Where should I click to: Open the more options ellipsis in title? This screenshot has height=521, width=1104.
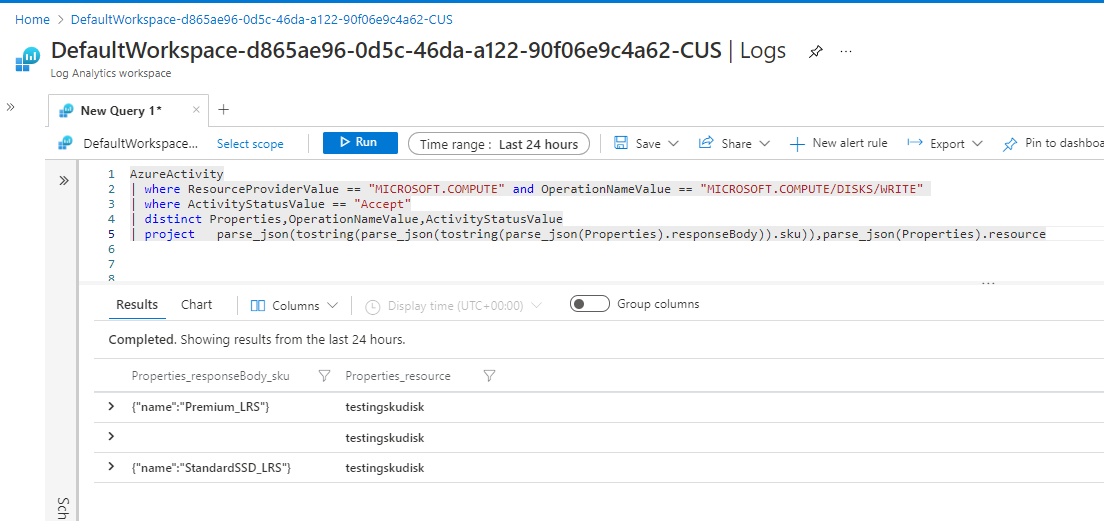pyautogui.click(x=846, y=51)
